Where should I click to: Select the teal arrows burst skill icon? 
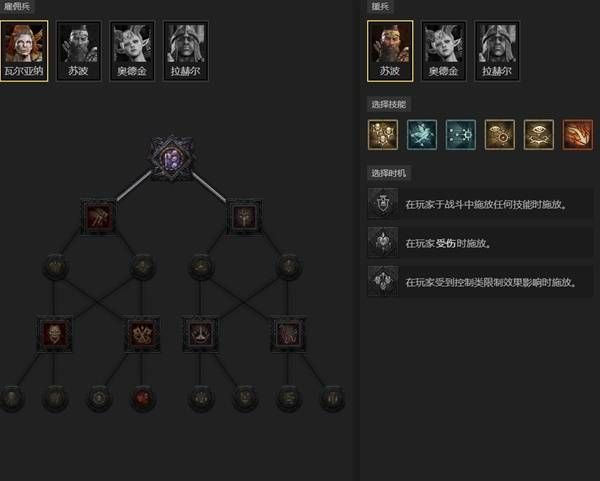(x=461, y=134)
